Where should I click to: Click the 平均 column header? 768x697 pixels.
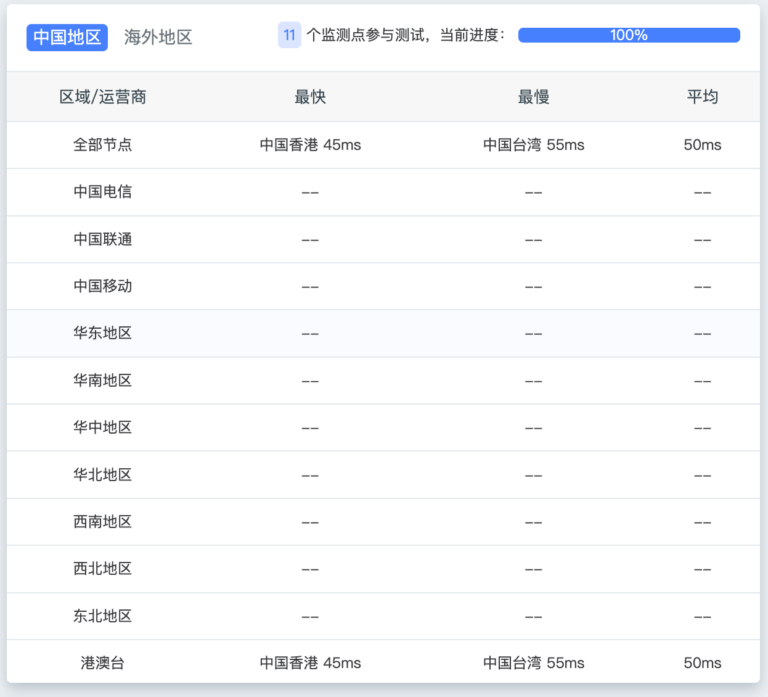point(702,97)
